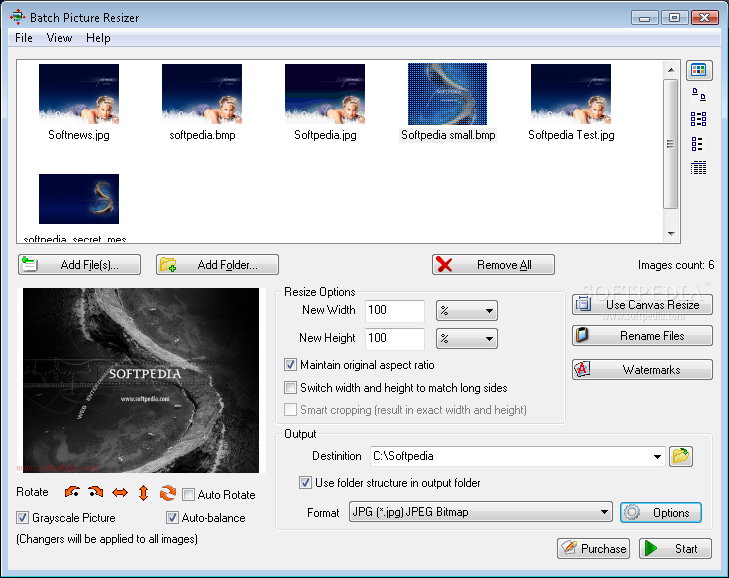Screen dimensions: 729x578
Task: Open Use Canvas Resize
Action: 642,305
